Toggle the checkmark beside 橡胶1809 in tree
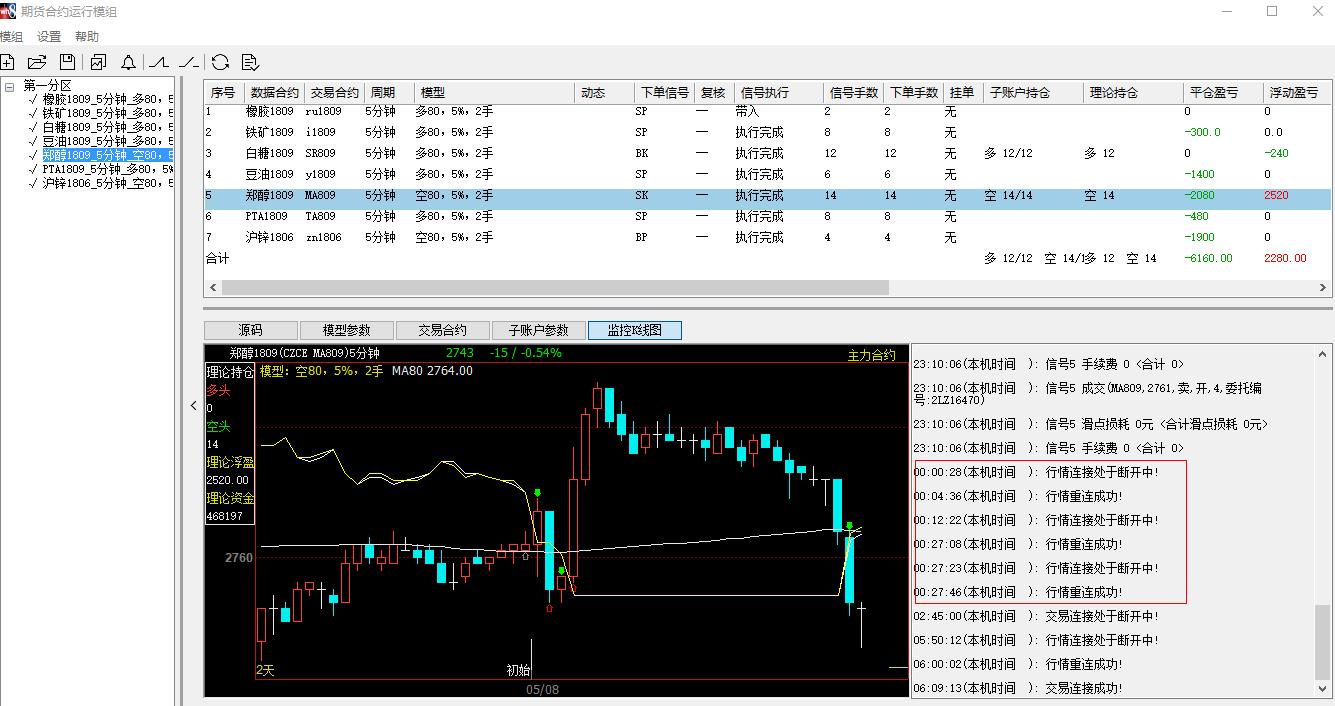This screenshot has width=1335, height=706. click(x=34, y=99)
